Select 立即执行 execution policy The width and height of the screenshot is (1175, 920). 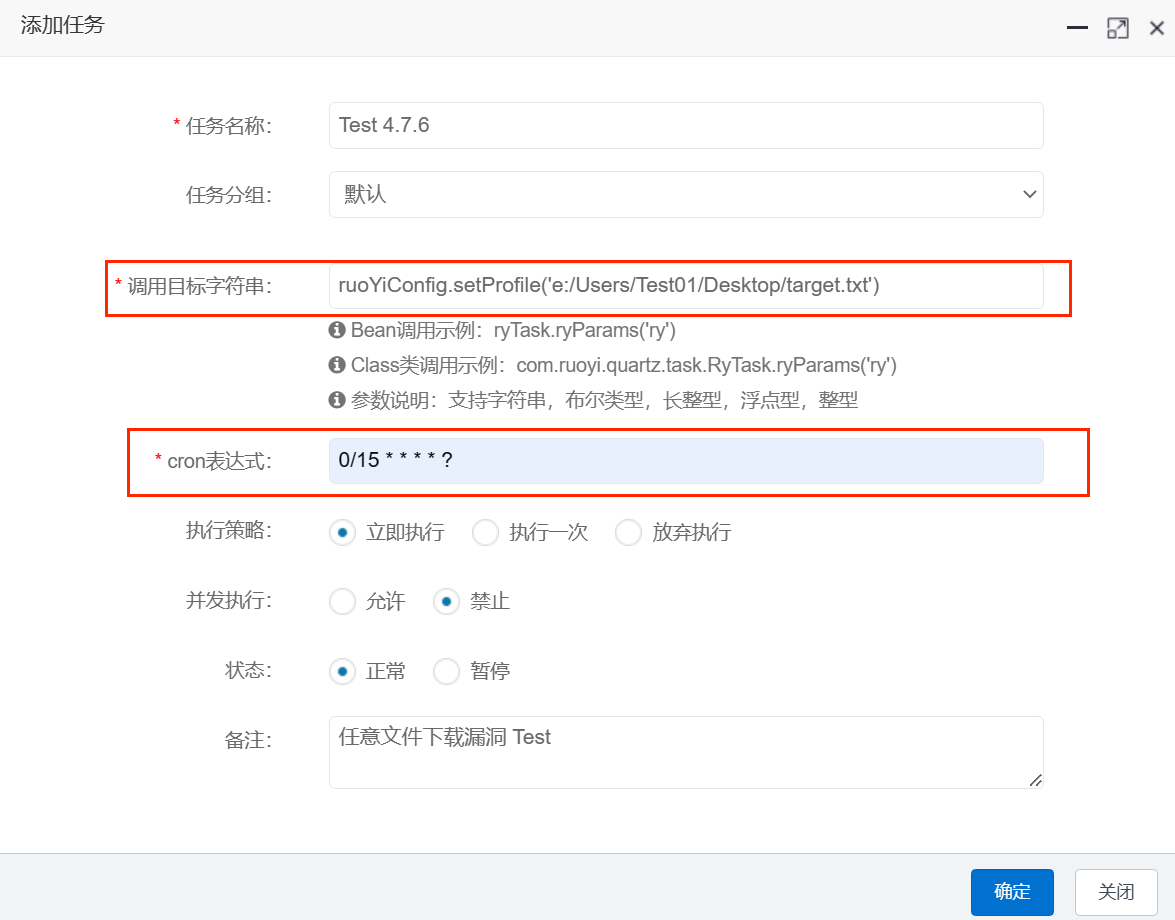[x=342, y=533]
